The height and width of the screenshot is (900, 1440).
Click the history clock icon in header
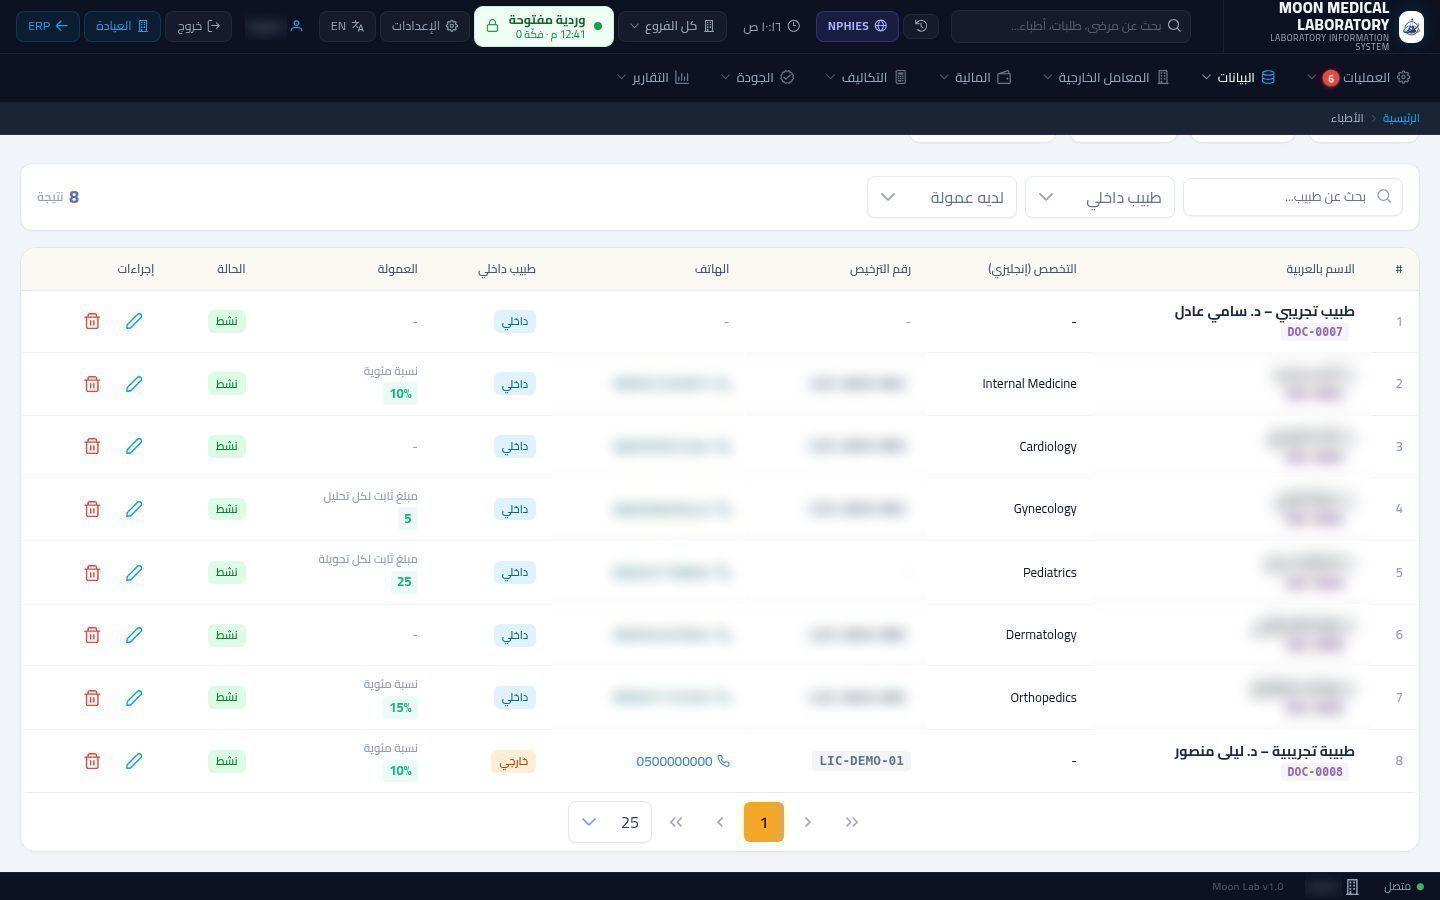coord(921,26)
